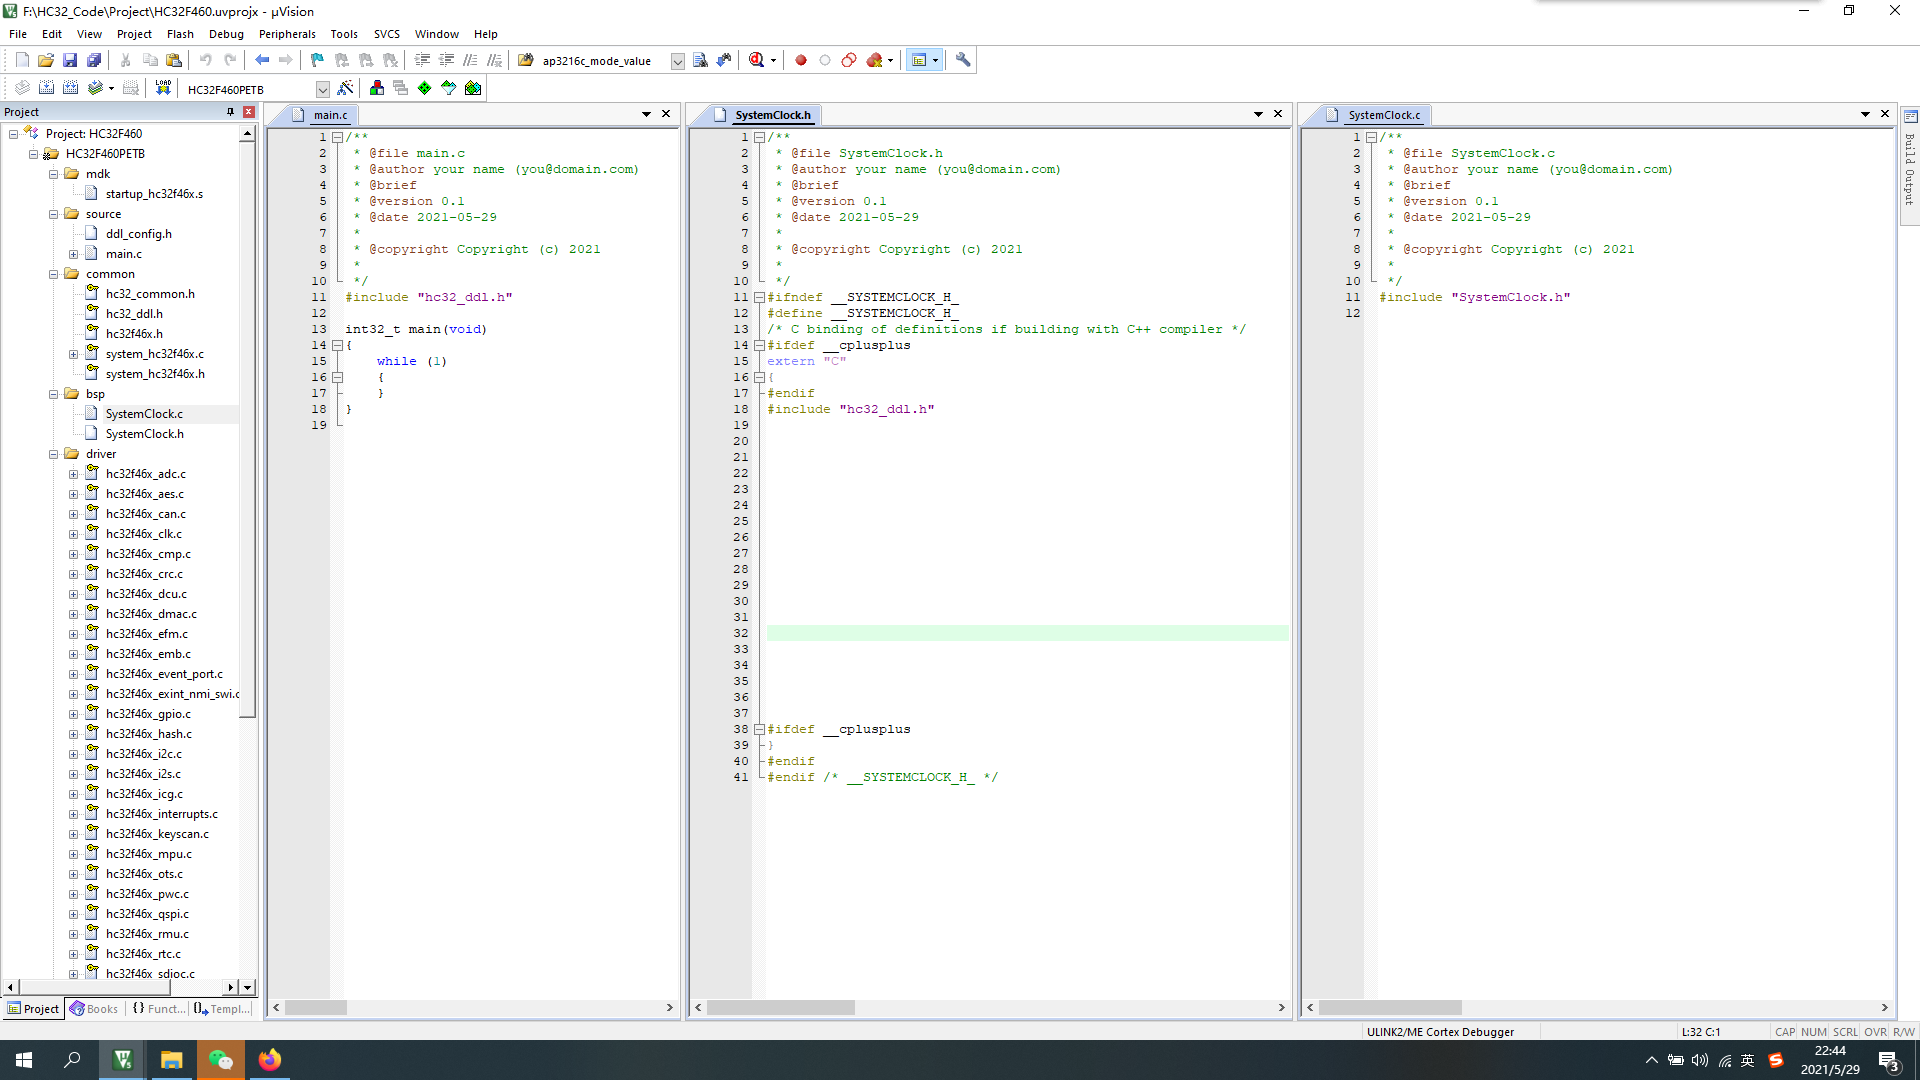
Task: Click the New file icon
Action: point(22,60)
